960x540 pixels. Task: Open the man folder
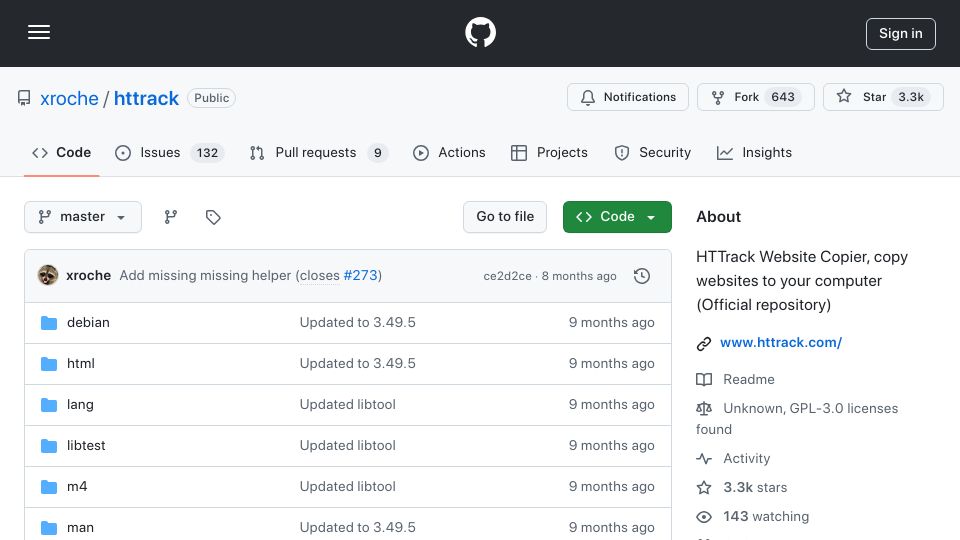click(80, 528)
